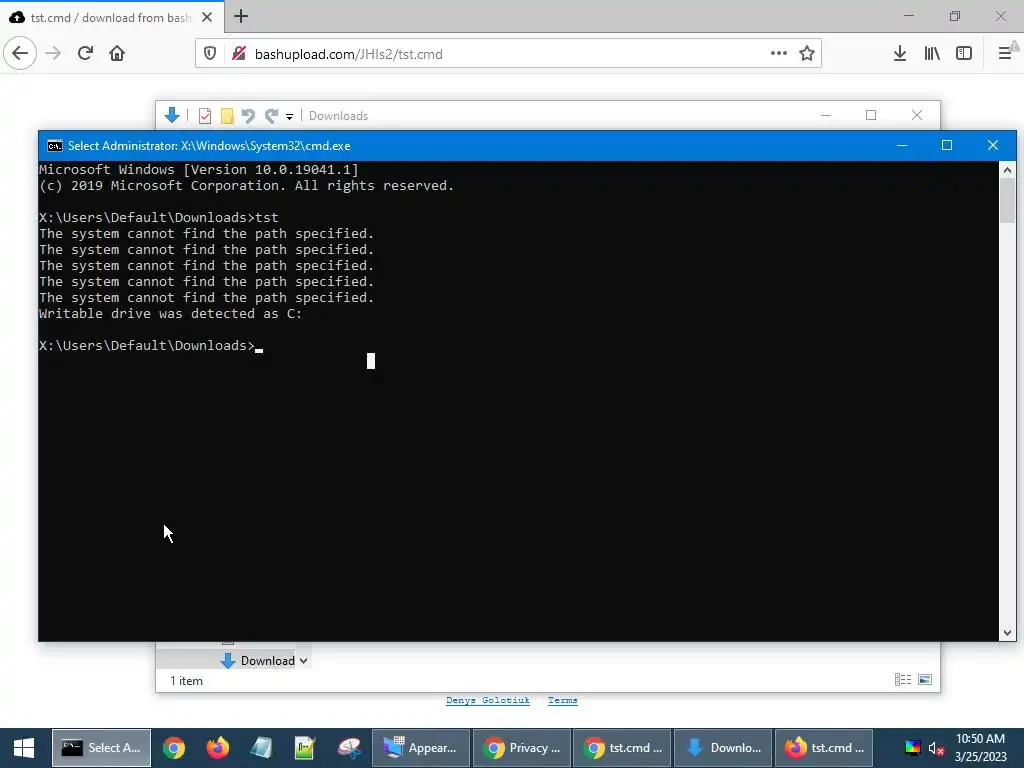The height and width of the screenshot is (768, 1024).
Task: Click the Download item in explorer
Action: (258, 661)
